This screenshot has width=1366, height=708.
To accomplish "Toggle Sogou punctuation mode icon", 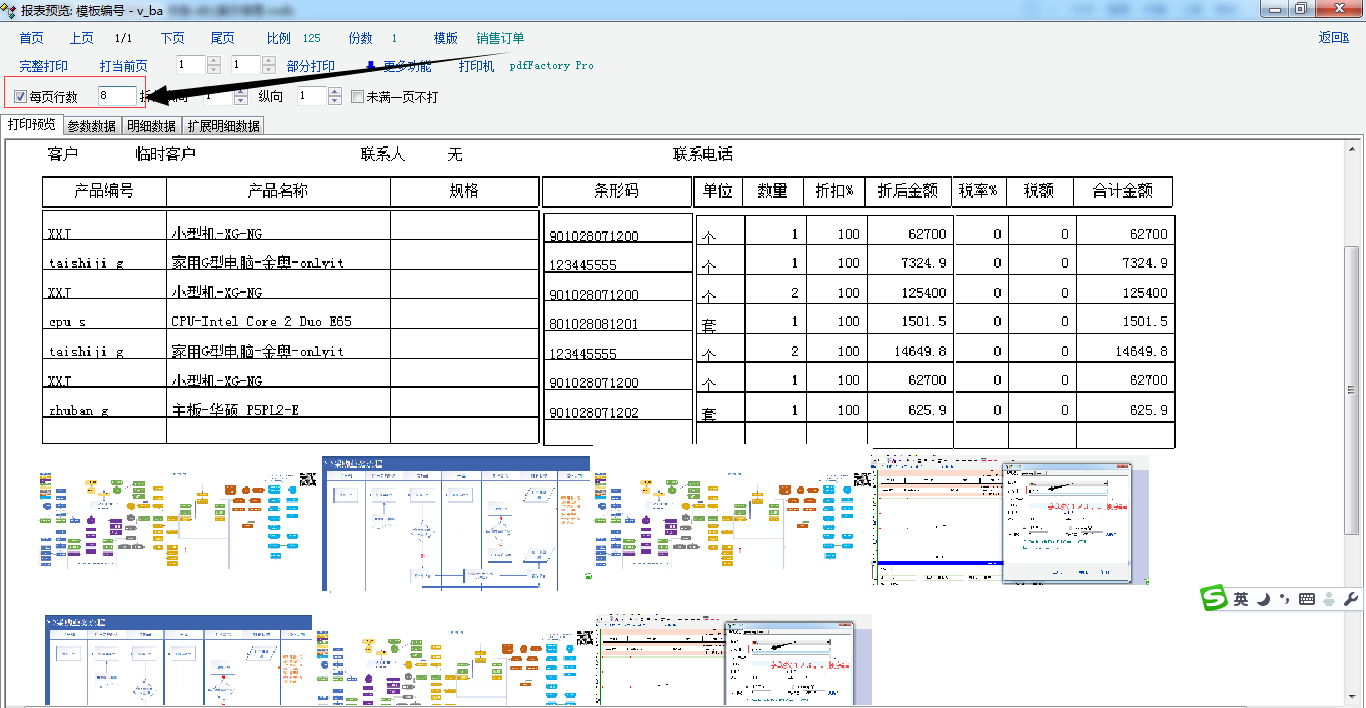I will pos(1285,599).
